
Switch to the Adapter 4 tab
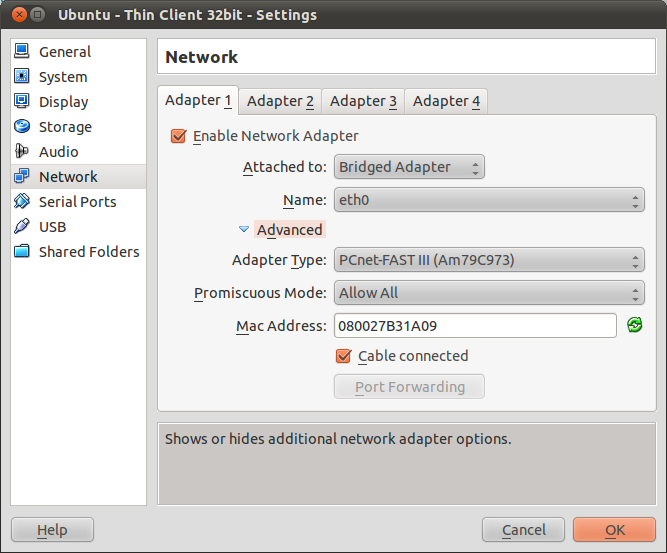pos(446,101)
